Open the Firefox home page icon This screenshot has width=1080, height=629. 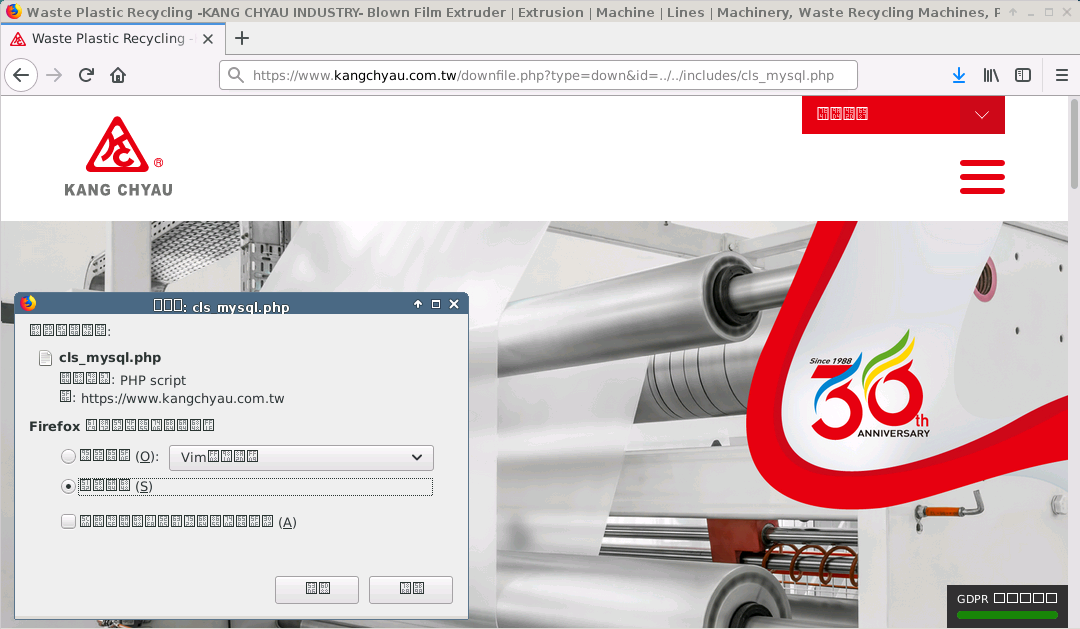click(x=118, y=75)
